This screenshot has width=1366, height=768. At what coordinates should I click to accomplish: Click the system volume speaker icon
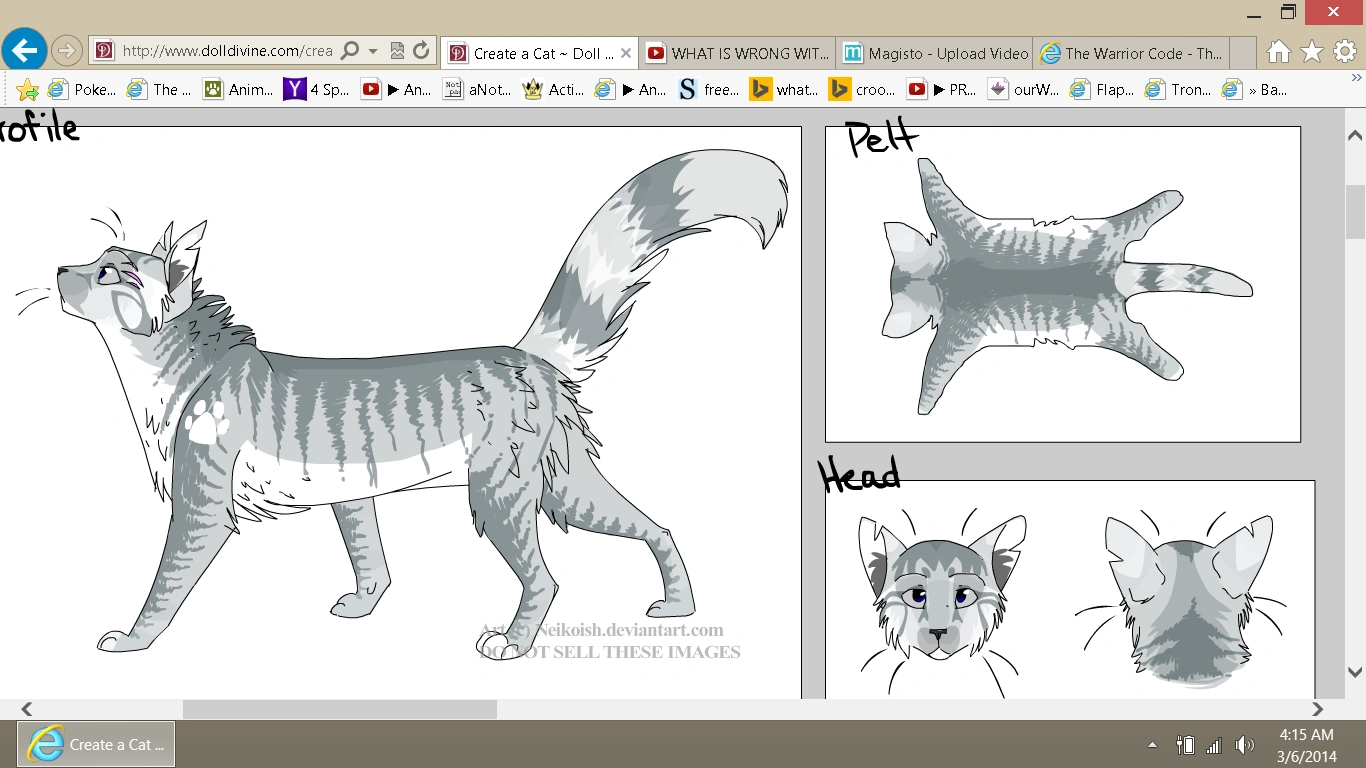click(x=1245, y=745)
